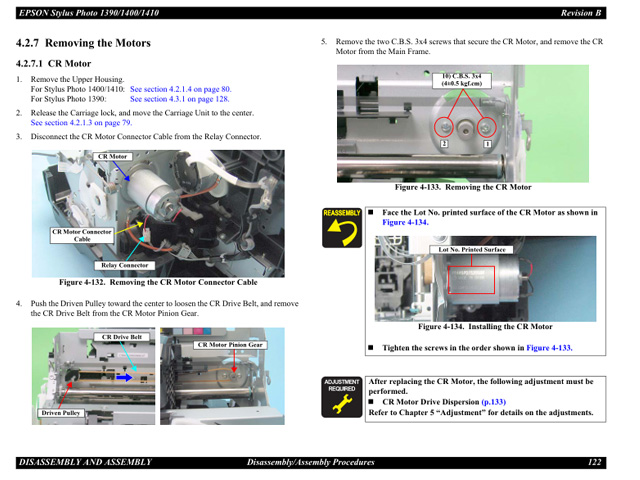Click the Reassembly icon with yellow arrow
640x480 pixels.
coord(341,227)
